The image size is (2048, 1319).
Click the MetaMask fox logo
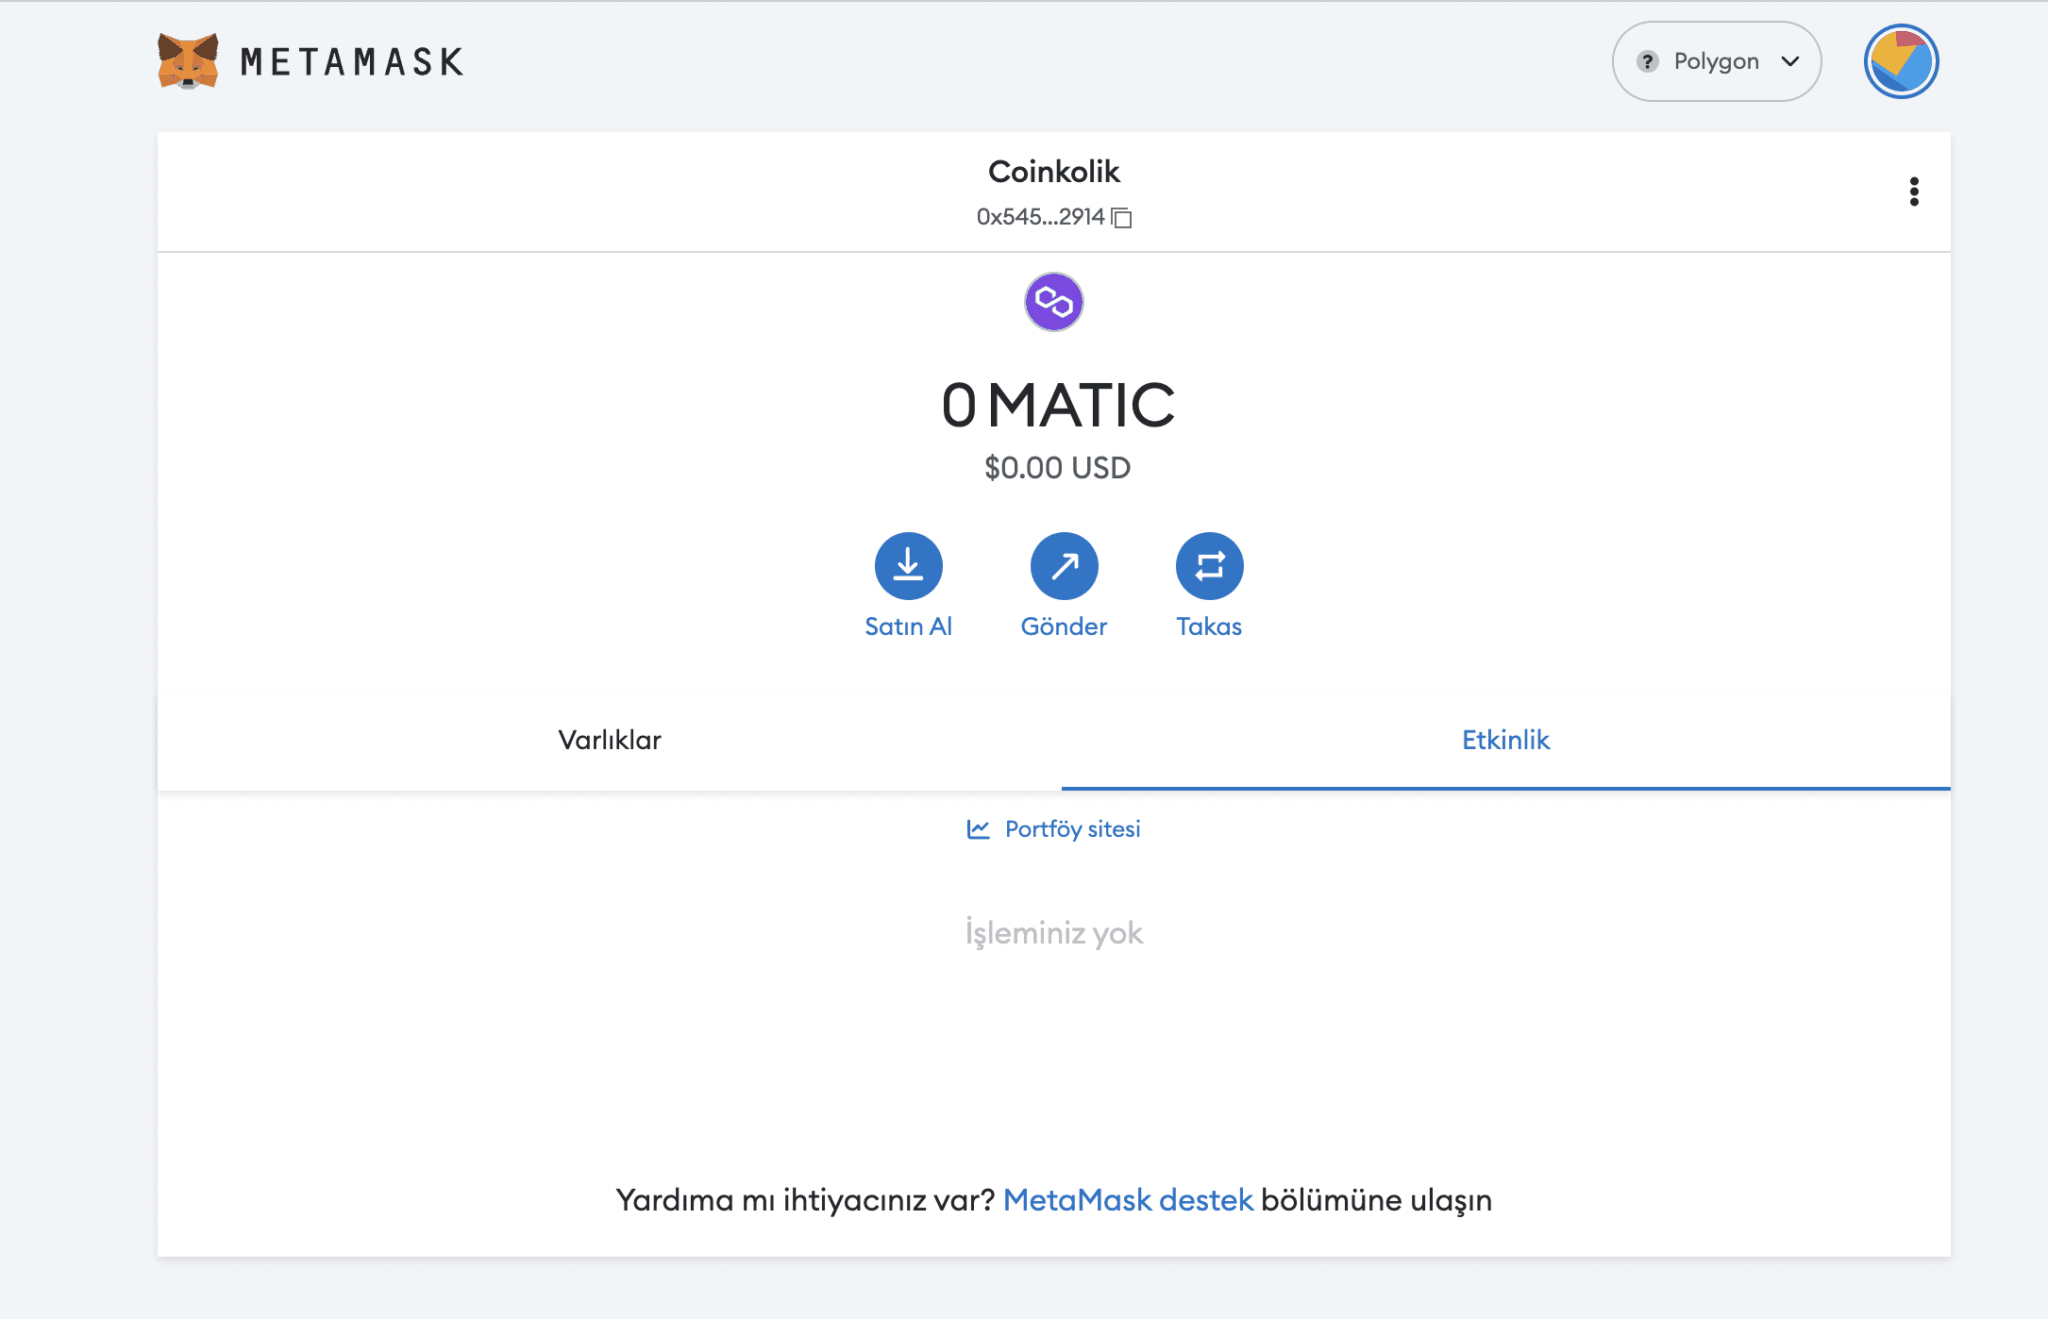click(x=188, y=61)
